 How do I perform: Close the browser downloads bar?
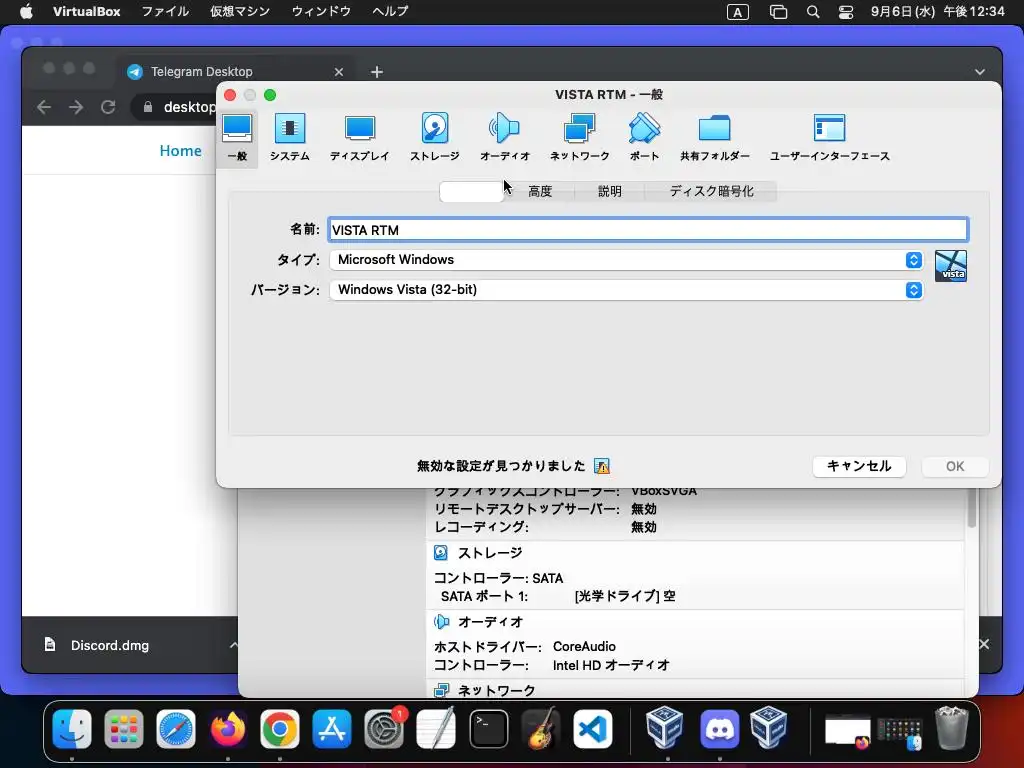click(984, 645)
